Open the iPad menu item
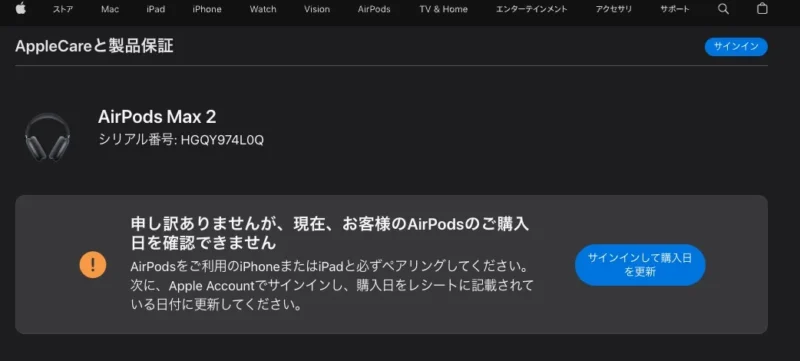The image size is (800, 361). coord(156,9)
